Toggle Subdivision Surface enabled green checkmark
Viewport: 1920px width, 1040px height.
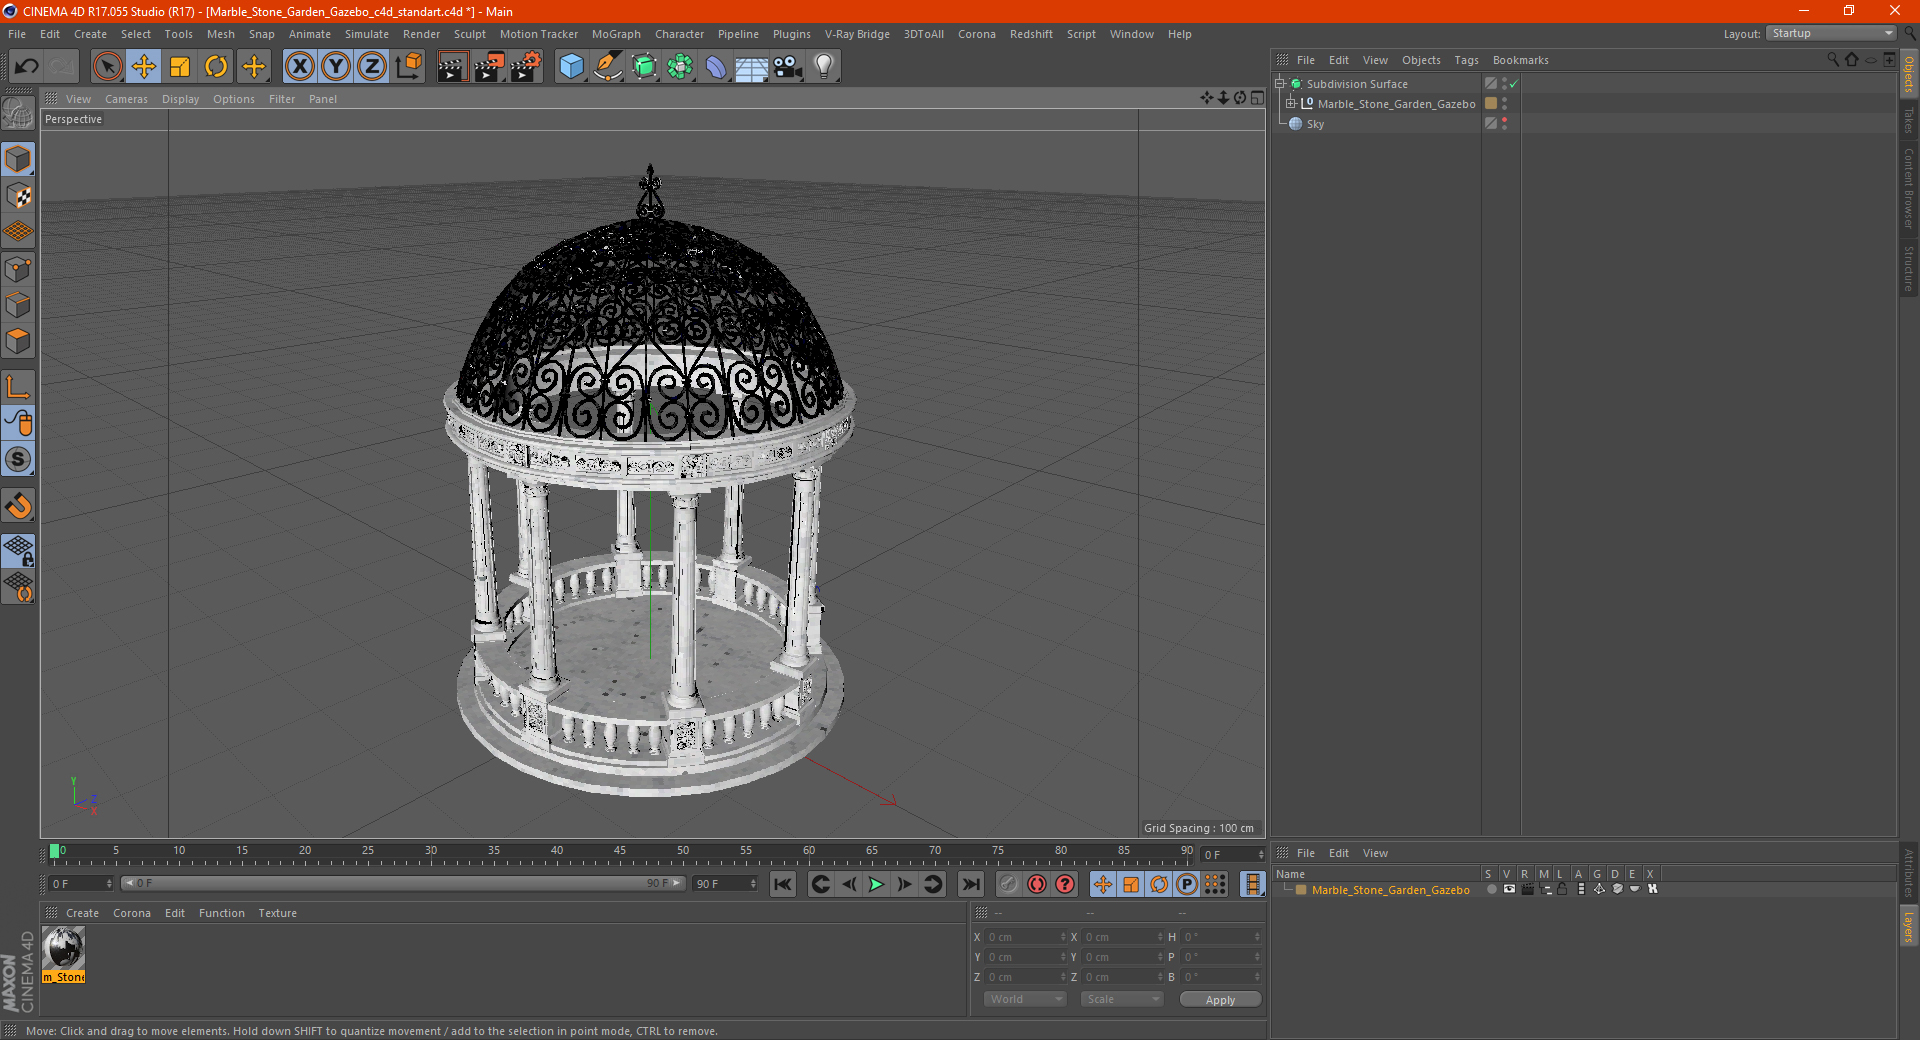(x=1514, y=84)
